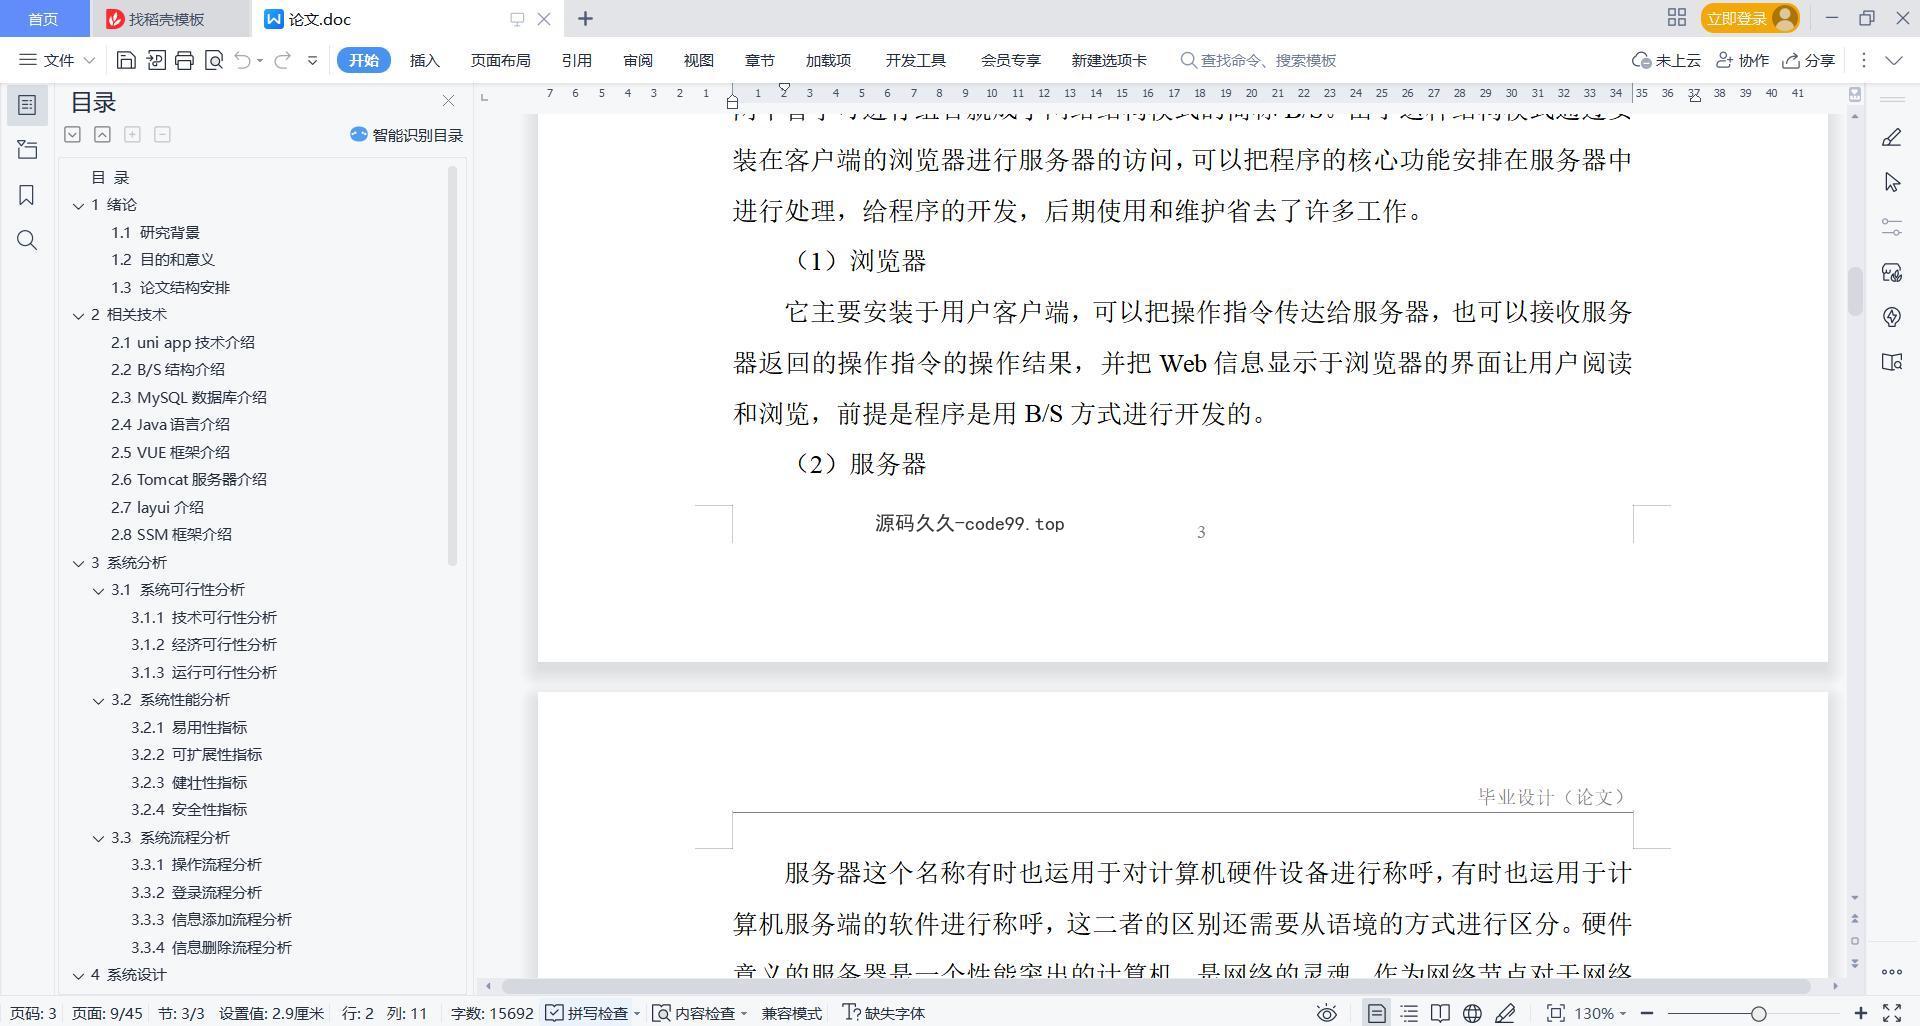This screenshot has width=1920, height=1026.
Task: Switch to page layout view icon
Action: (x=1376, y=1013)
